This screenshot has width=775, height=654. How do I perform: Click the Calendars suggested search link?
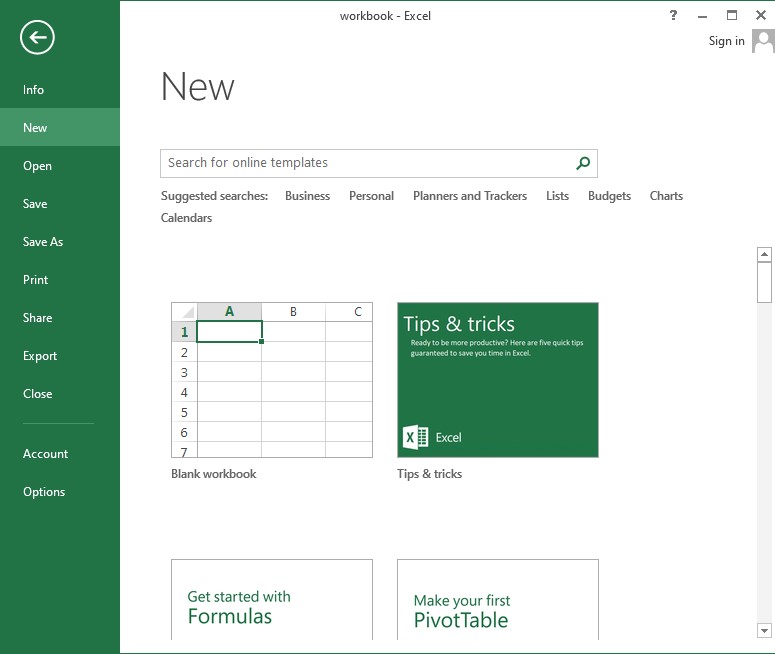point(186,218)
